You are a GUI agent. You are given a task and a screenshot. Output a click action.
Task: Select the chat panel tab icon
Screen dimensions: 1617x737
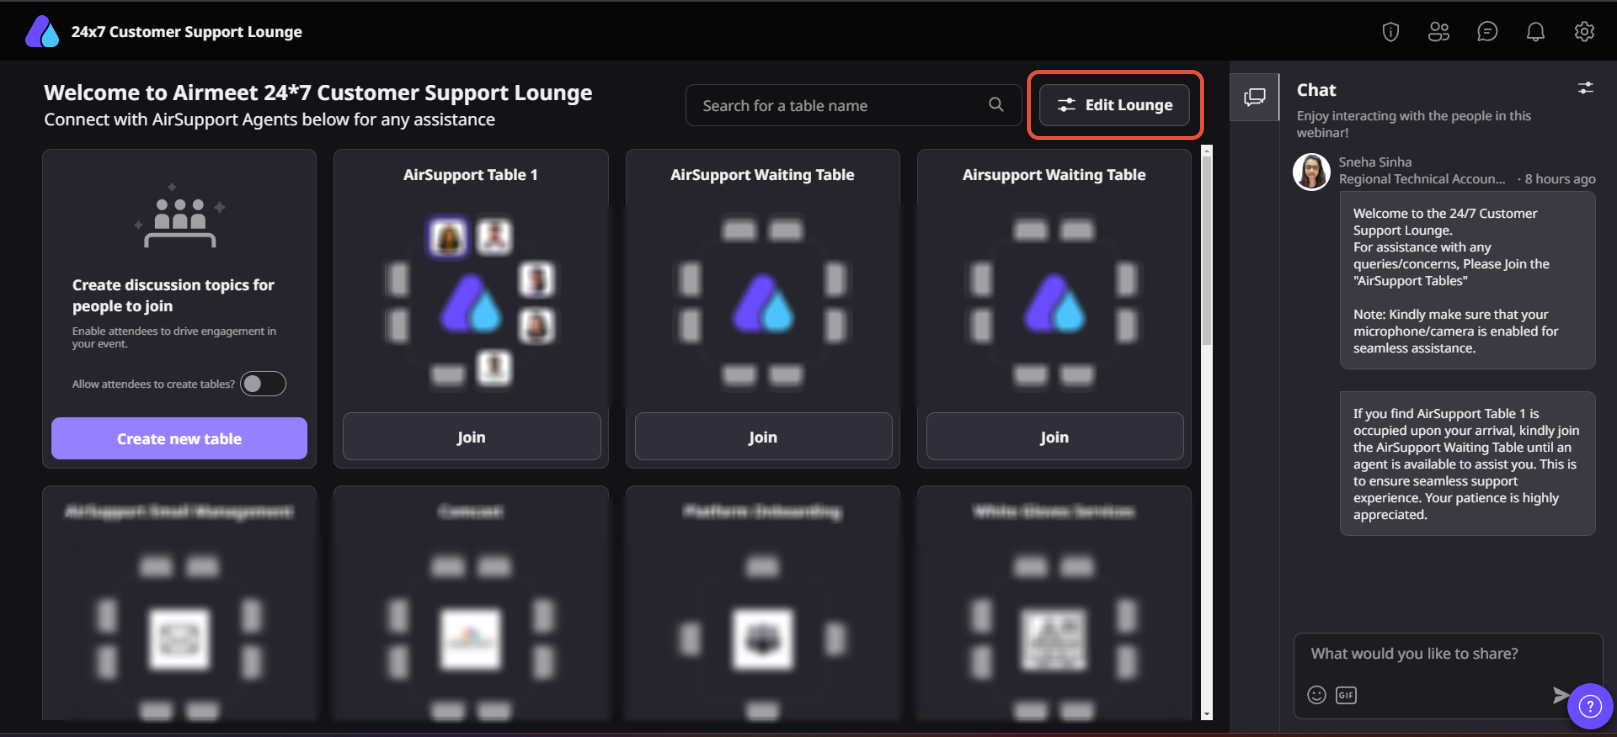[x=1254, y=97]
